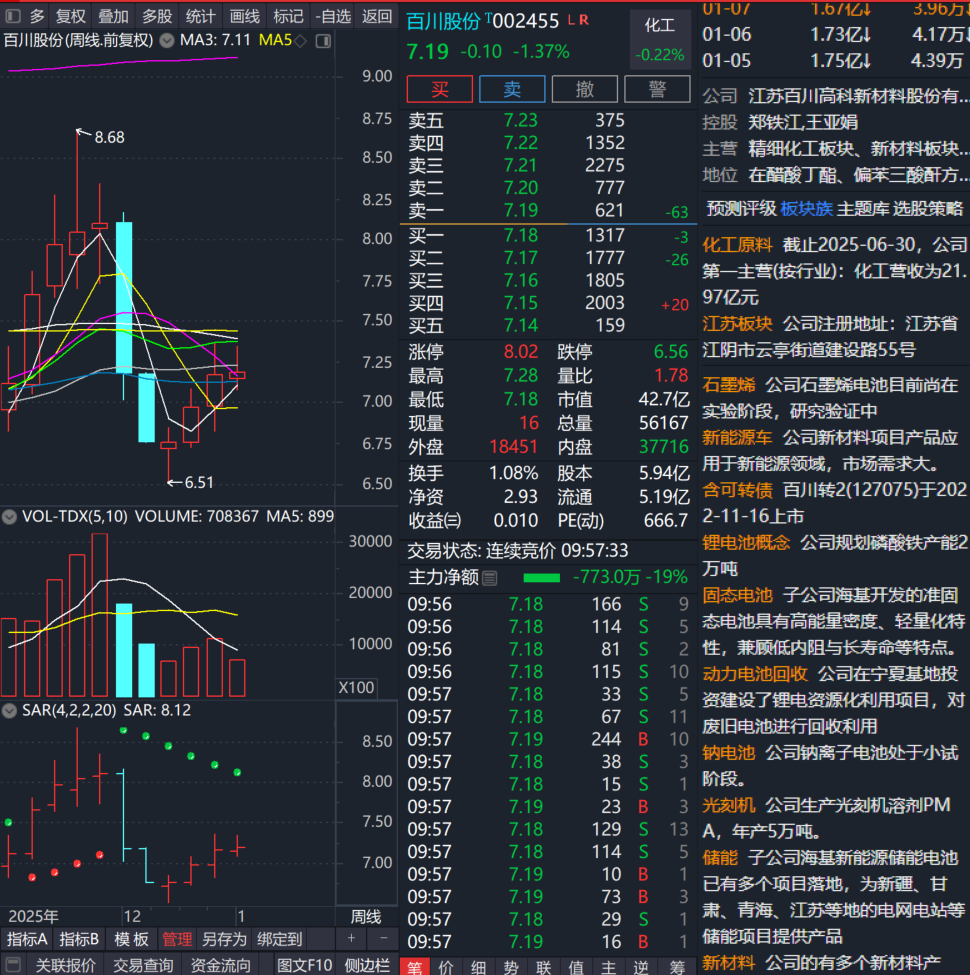Select the 叠加 overlay tool
Image resolution: width=970 pixels, height=975 pixels.
(x=113, y=16)
